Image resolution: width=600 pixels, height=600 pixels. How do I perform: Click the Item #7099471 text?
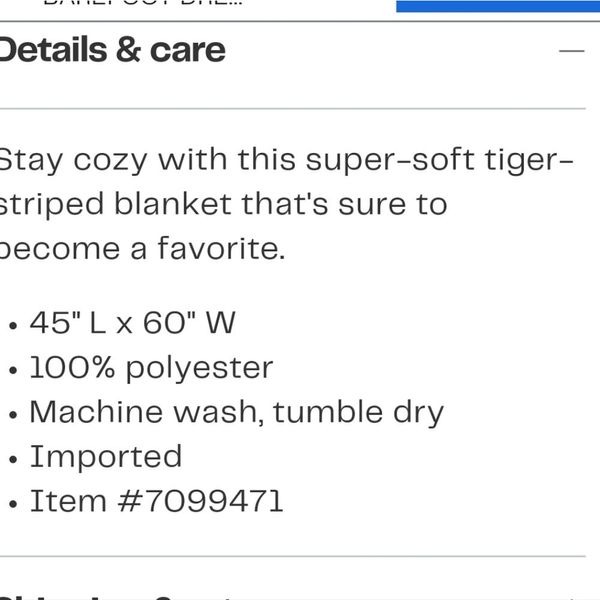[157, 501]
